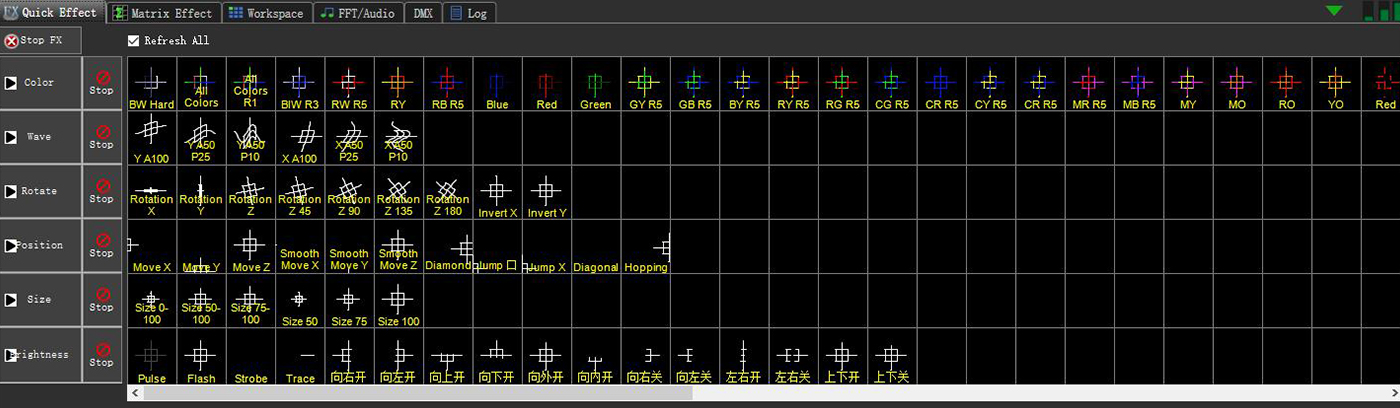Image resolution: width=1400 pixels, height=408 pixels.
Task: Open the Rotate effects row header
Action: click(x=40, y=191)
